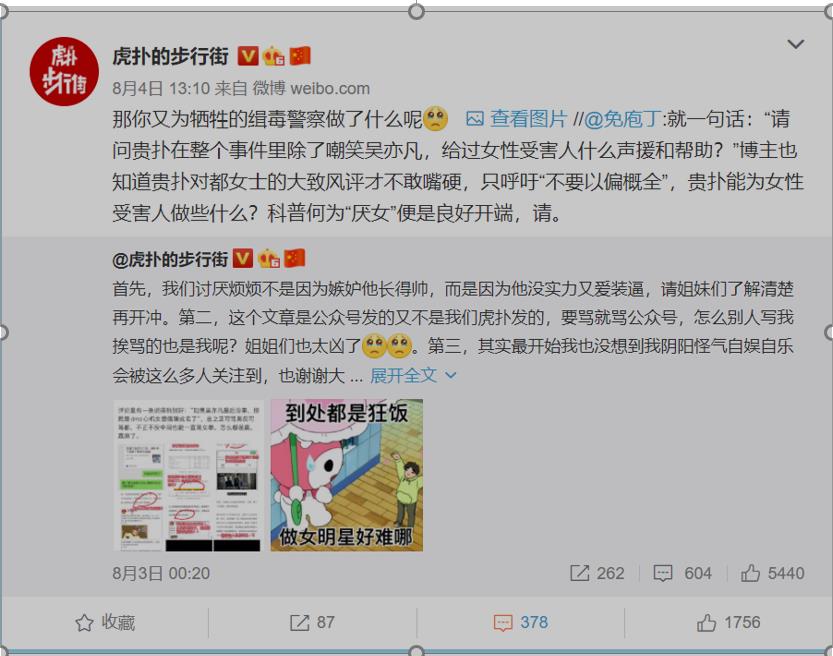Image resolution: width=833 pixels, height=656 pixels.
Task: Open the 虎扑的步行街 round avatar
Action: pyautogui.click(x=64, y=71)
